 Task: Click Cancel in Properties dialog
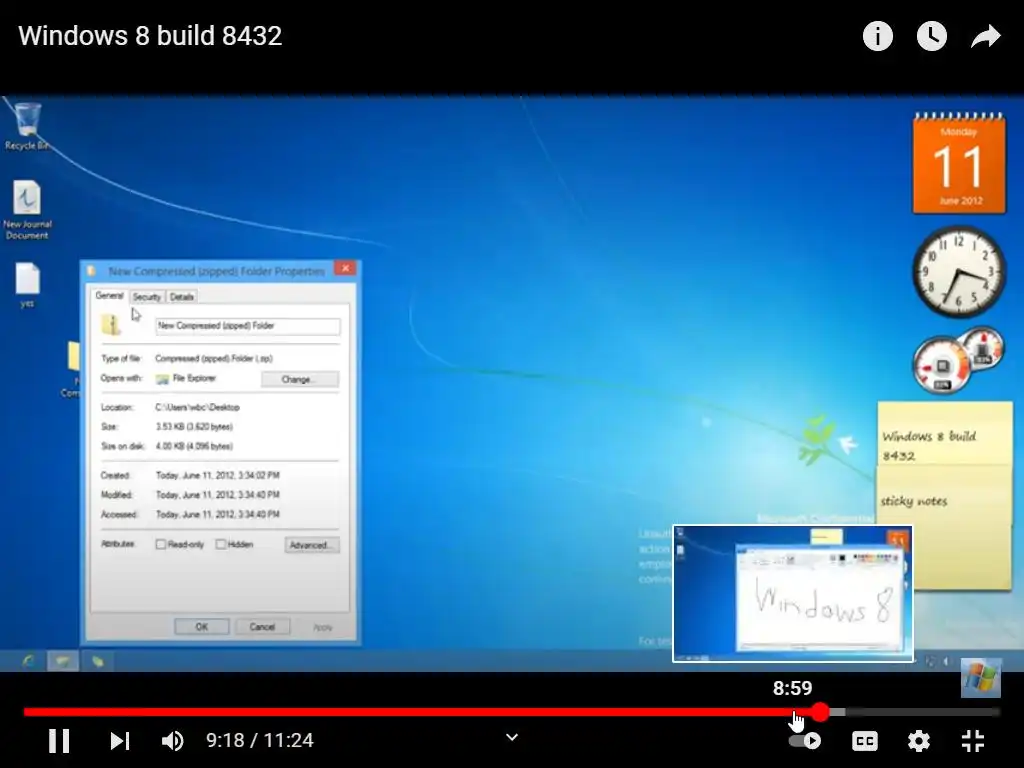coord(262,627)
